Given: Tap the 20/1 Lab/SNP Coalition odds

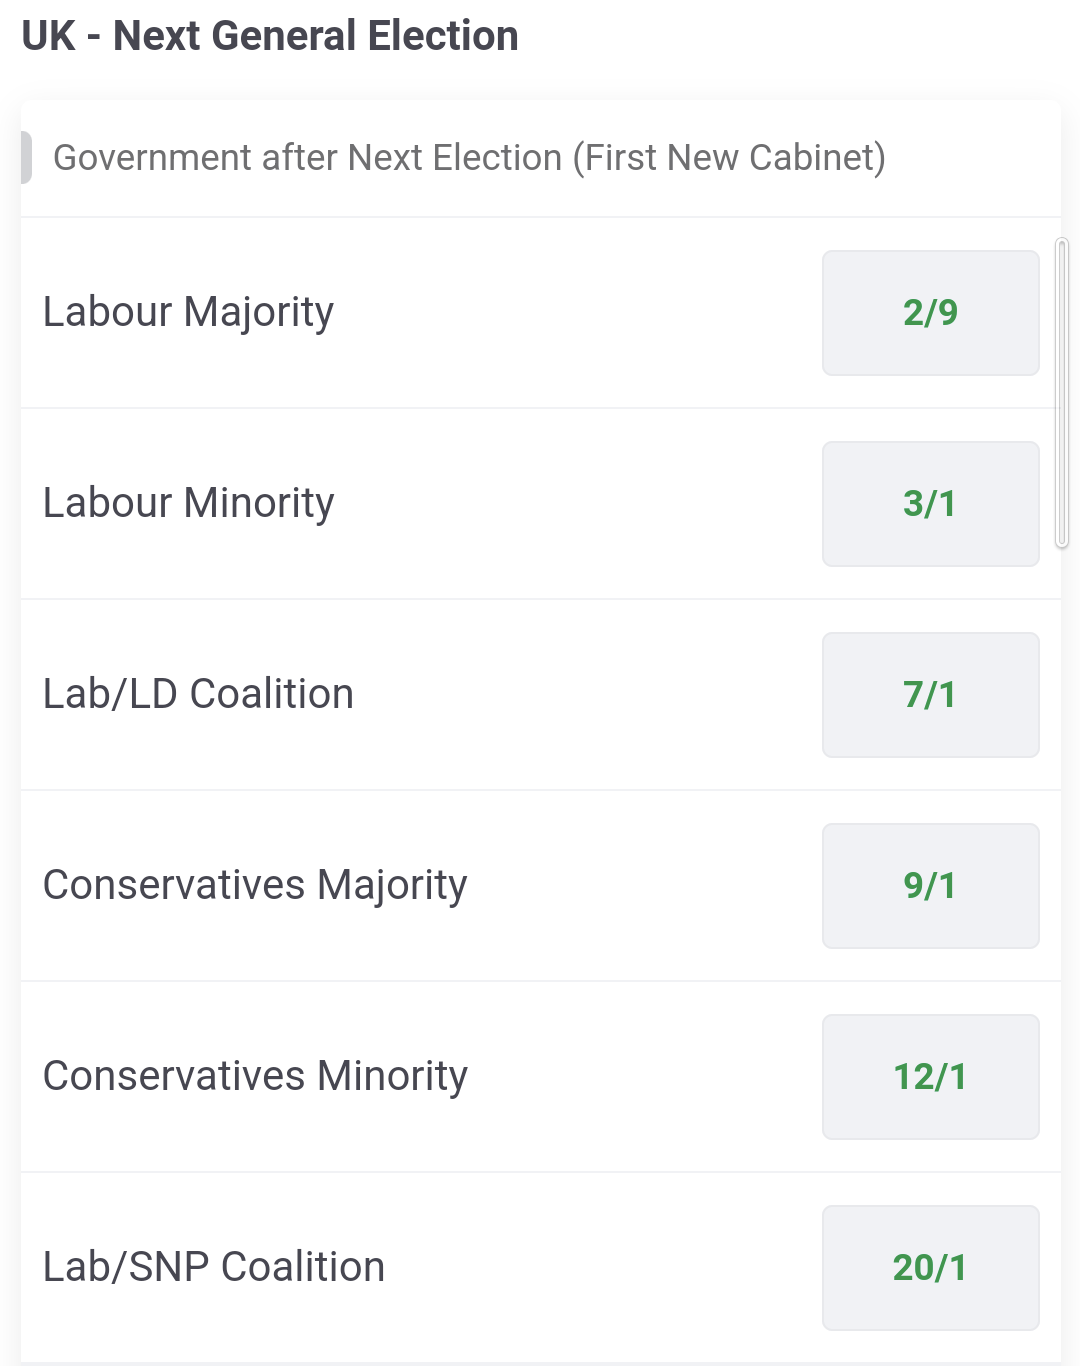Looking at the screenshot, I should 930,1268.
